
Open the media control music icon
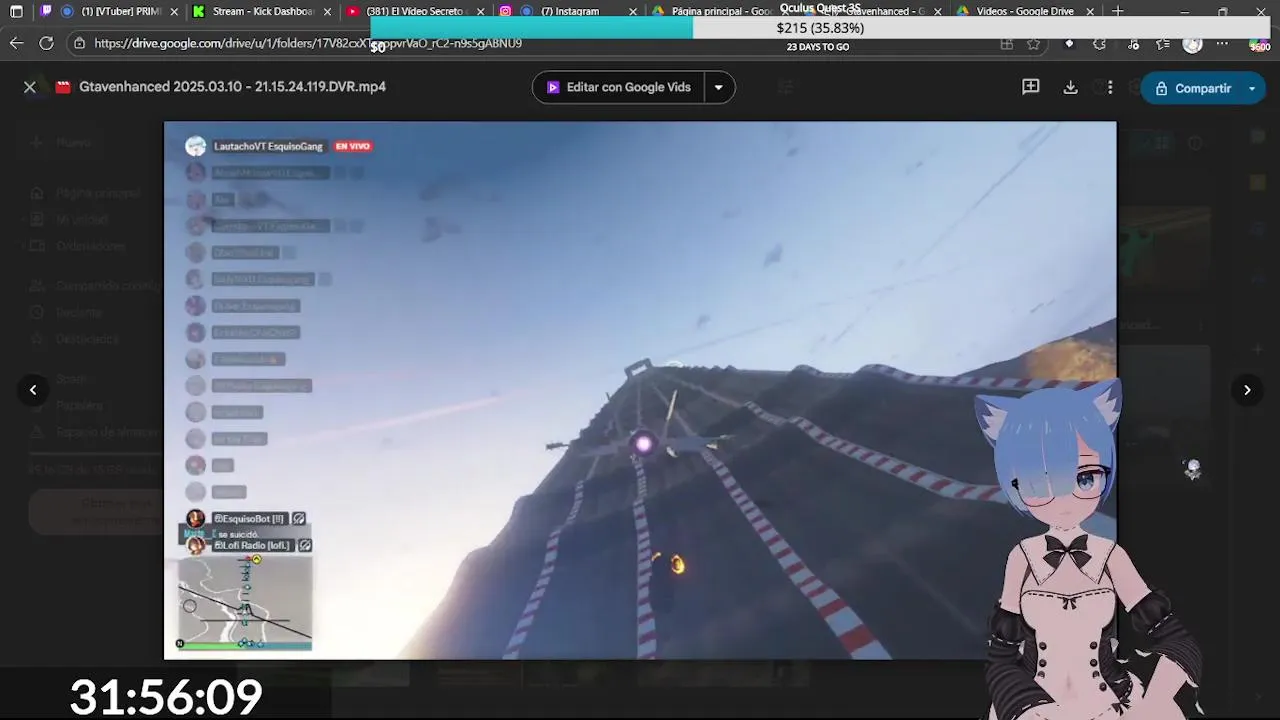click(1133, 44)
